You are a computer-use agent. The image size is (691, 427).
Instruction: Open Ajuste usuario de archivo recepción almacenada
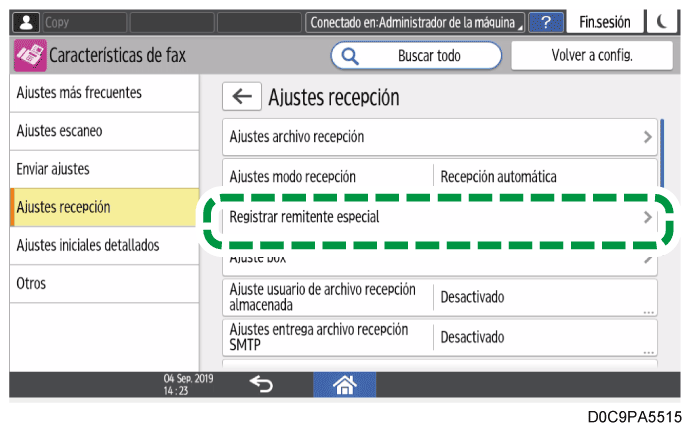click(439, 297)
